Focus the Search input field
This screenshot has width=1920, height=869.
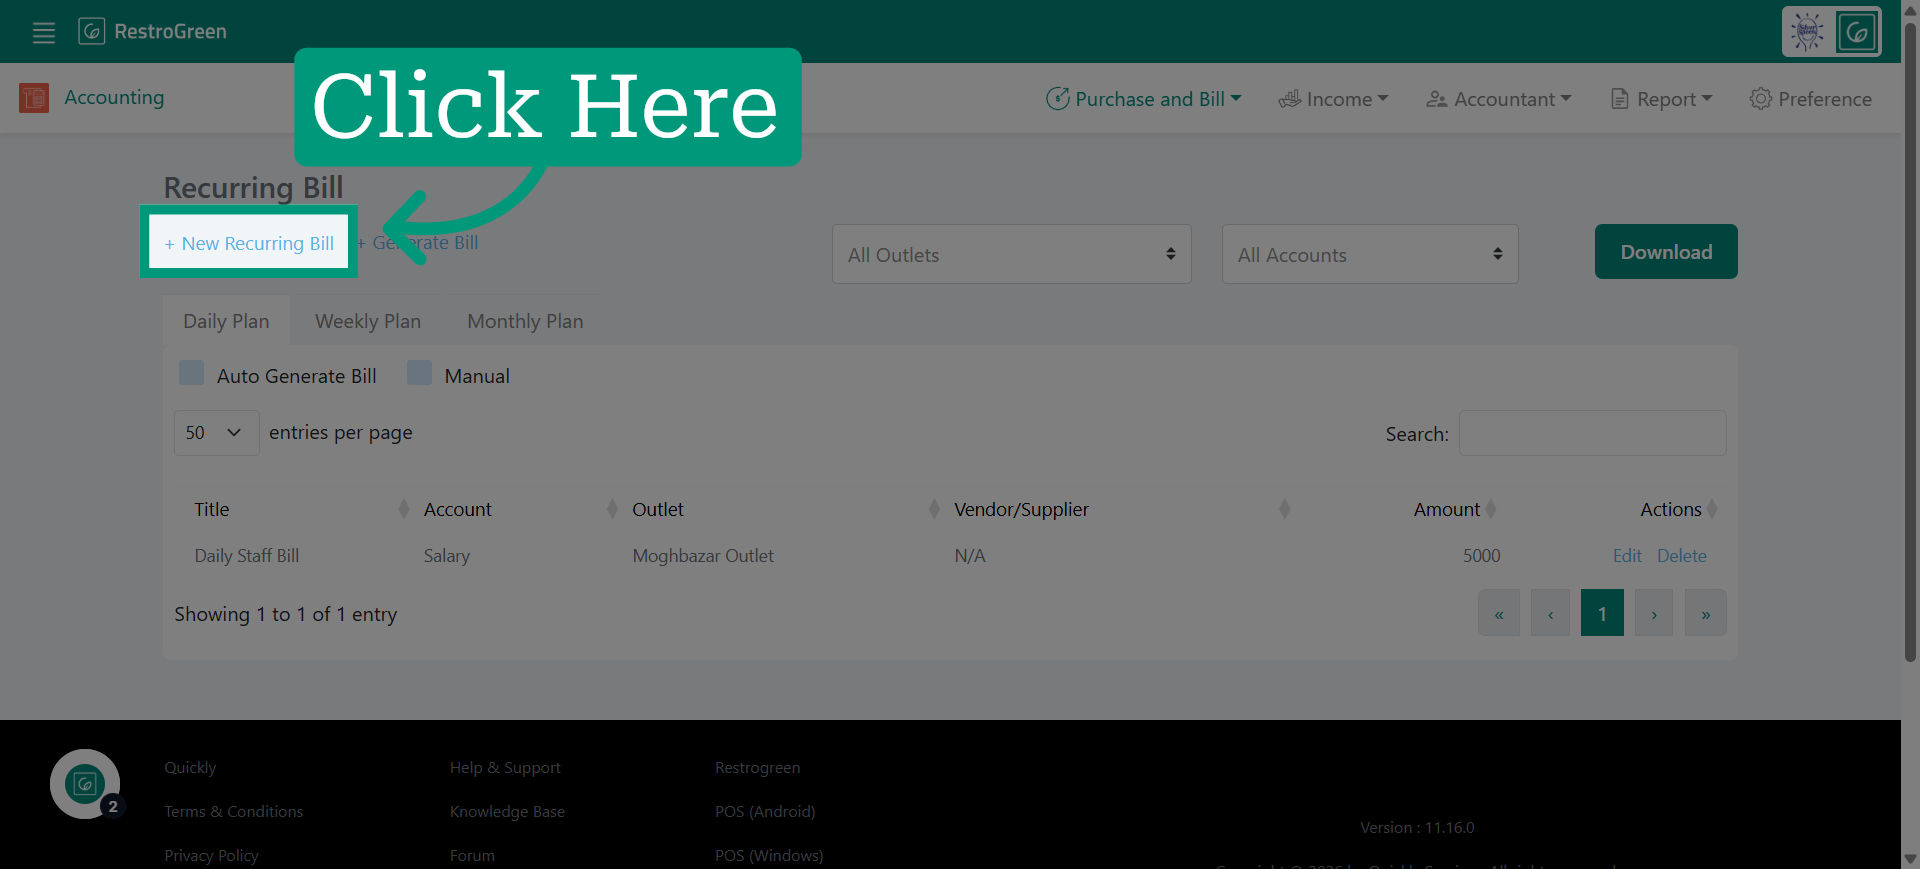(1592, 433)
